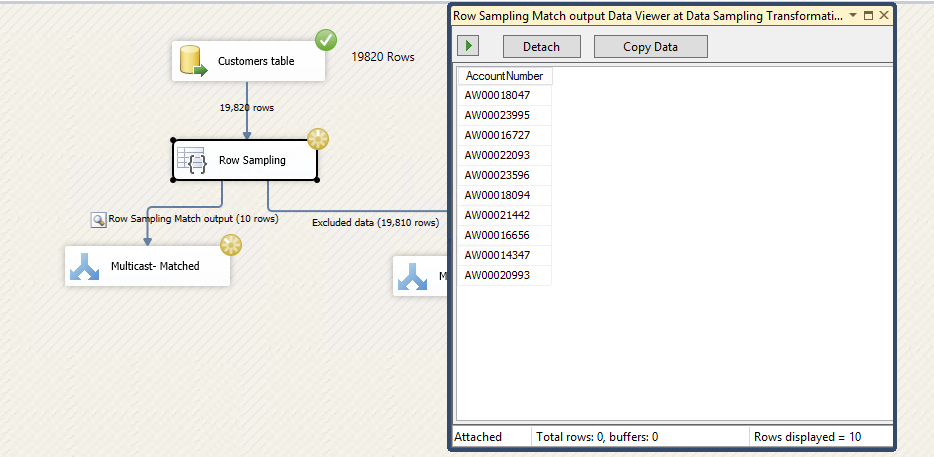This screenshot has height=457, width=934.
Task: Click the Multicast- Matched split-arrow icon
Action: pyautogui.click(x=85, y=266)
